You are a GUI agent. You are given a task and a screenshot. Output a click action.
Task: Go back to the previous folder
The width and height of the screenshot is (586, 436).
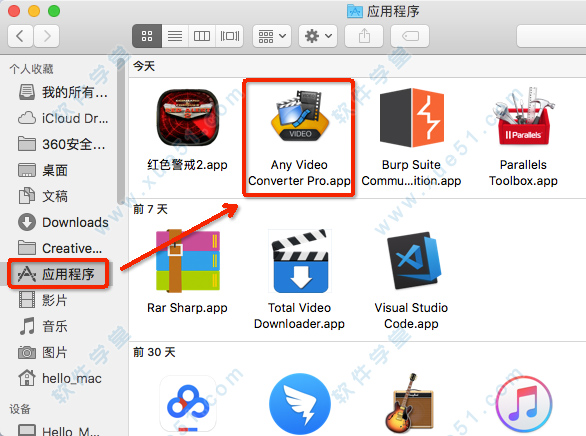[20, 36]
